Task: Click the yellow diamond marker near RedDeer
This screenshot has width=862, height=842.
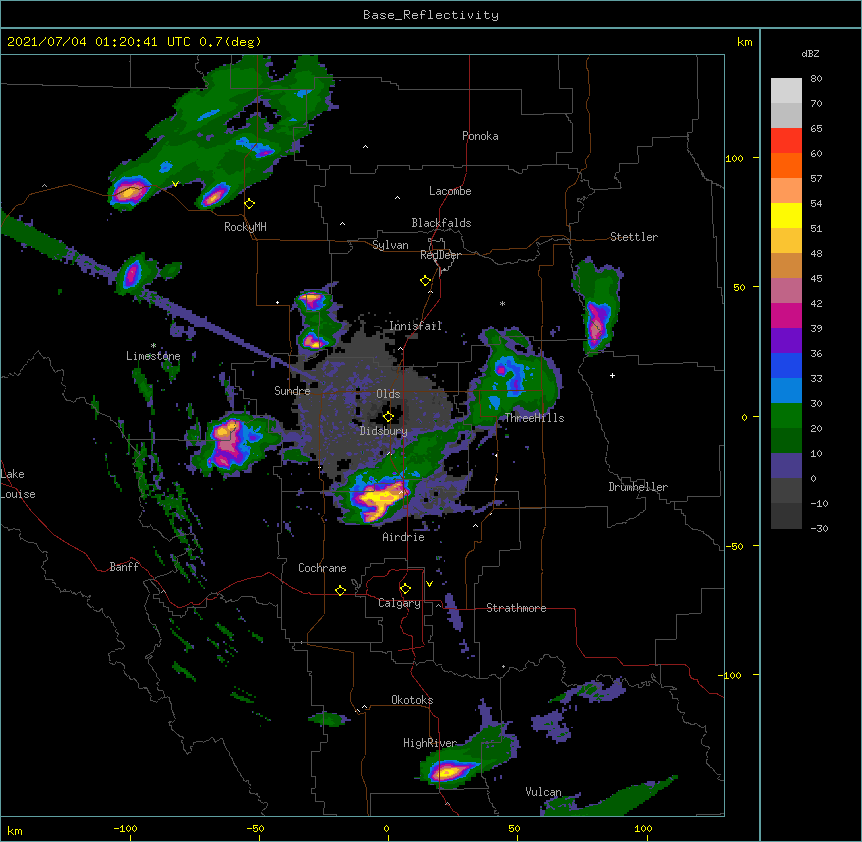Action: tap(426, 281)
